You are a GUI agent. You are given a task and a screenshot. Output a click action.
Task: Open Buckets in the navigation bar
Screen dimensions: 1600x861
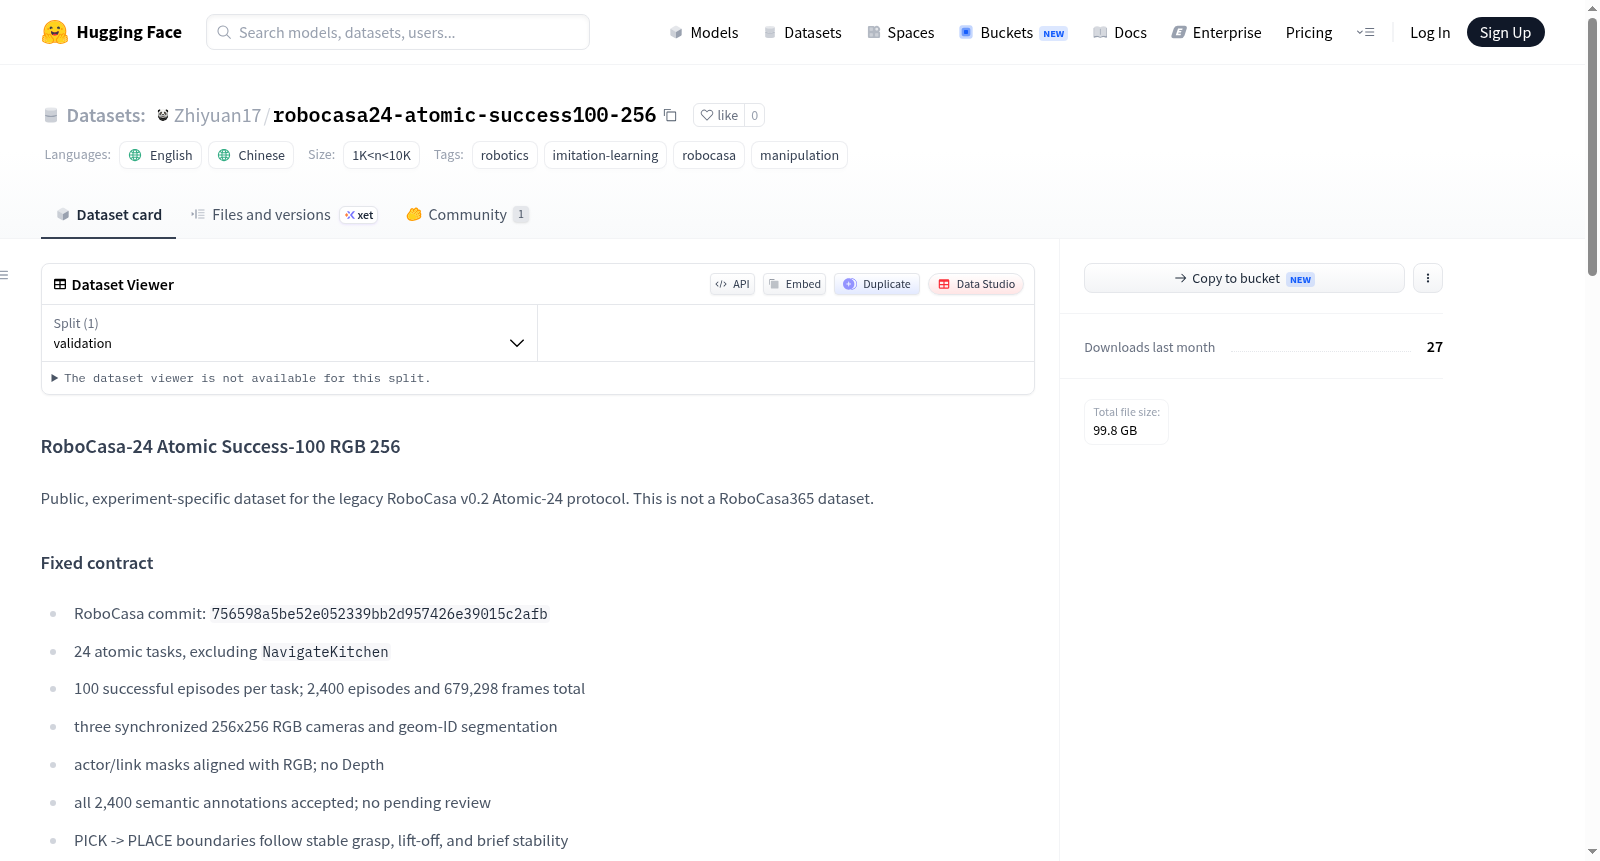click(1013, 32)
